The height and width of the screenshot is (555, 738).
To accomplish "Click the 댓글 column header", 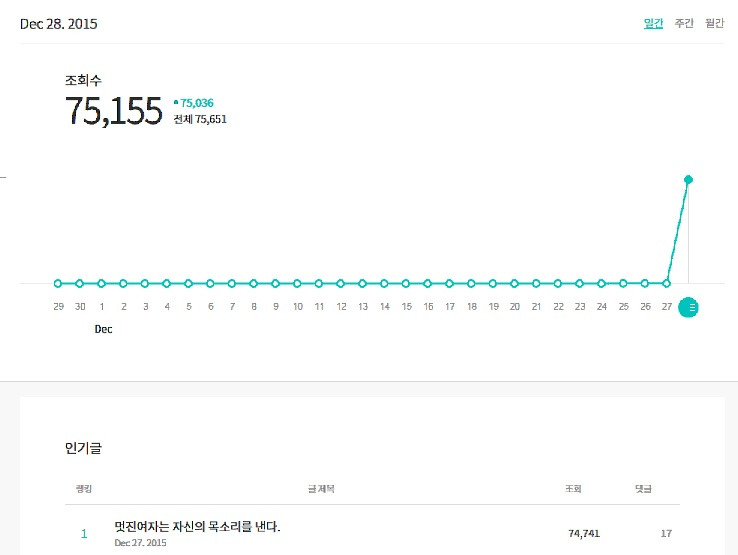I will [643, 489].
